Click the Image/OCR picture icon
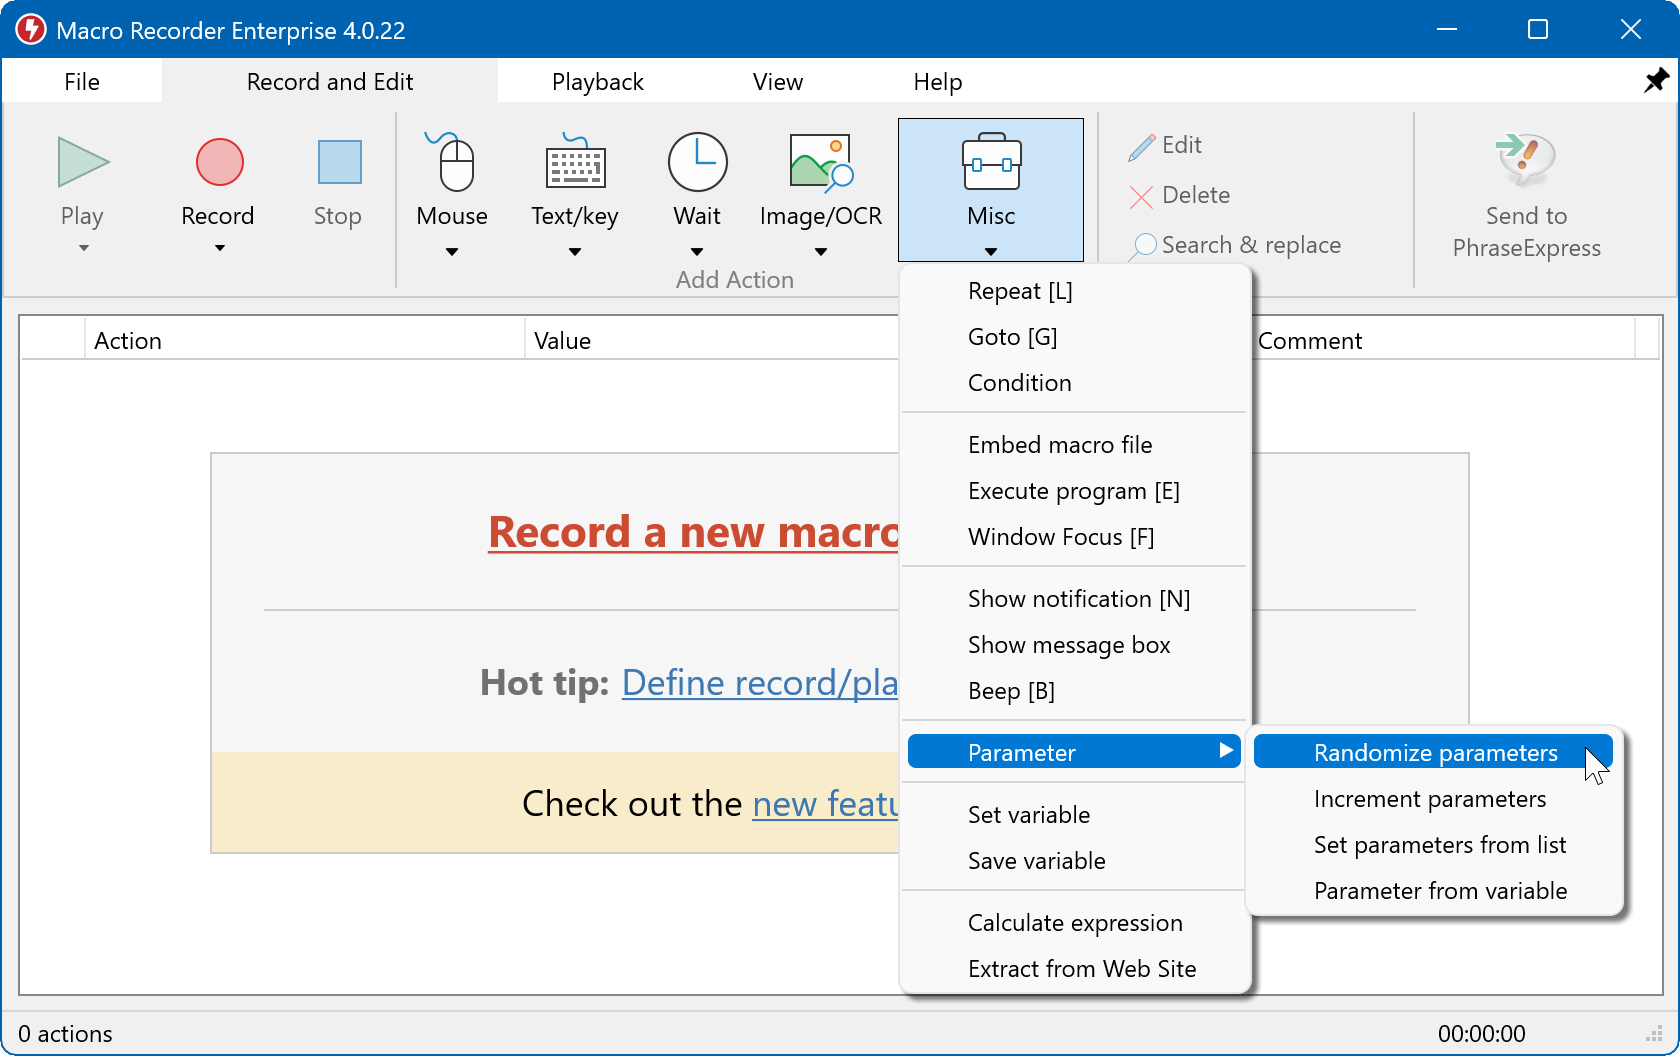Viewport: 1680px width, 1056px height. pos(820,162)
